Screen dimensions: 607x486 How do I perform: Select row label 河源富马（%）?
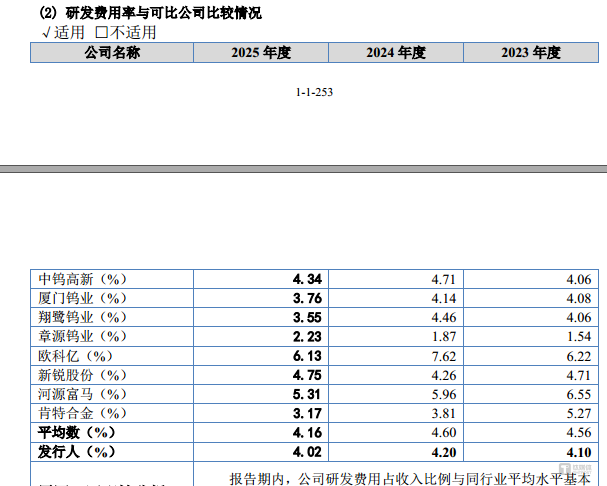click(x=82, y=394)
